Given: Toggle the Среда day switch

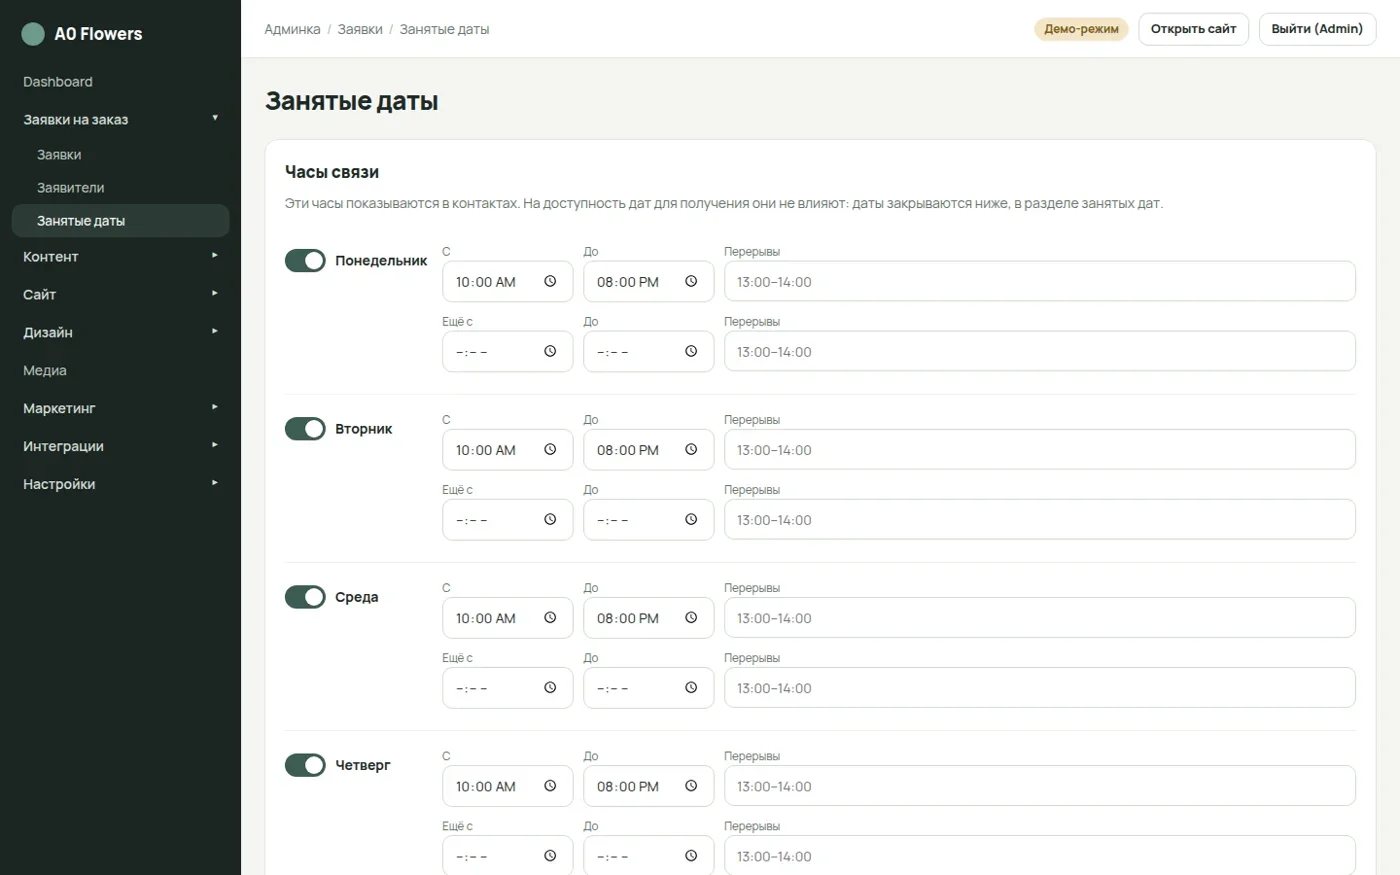Looking at the screenshot, I should click(305, 597).
